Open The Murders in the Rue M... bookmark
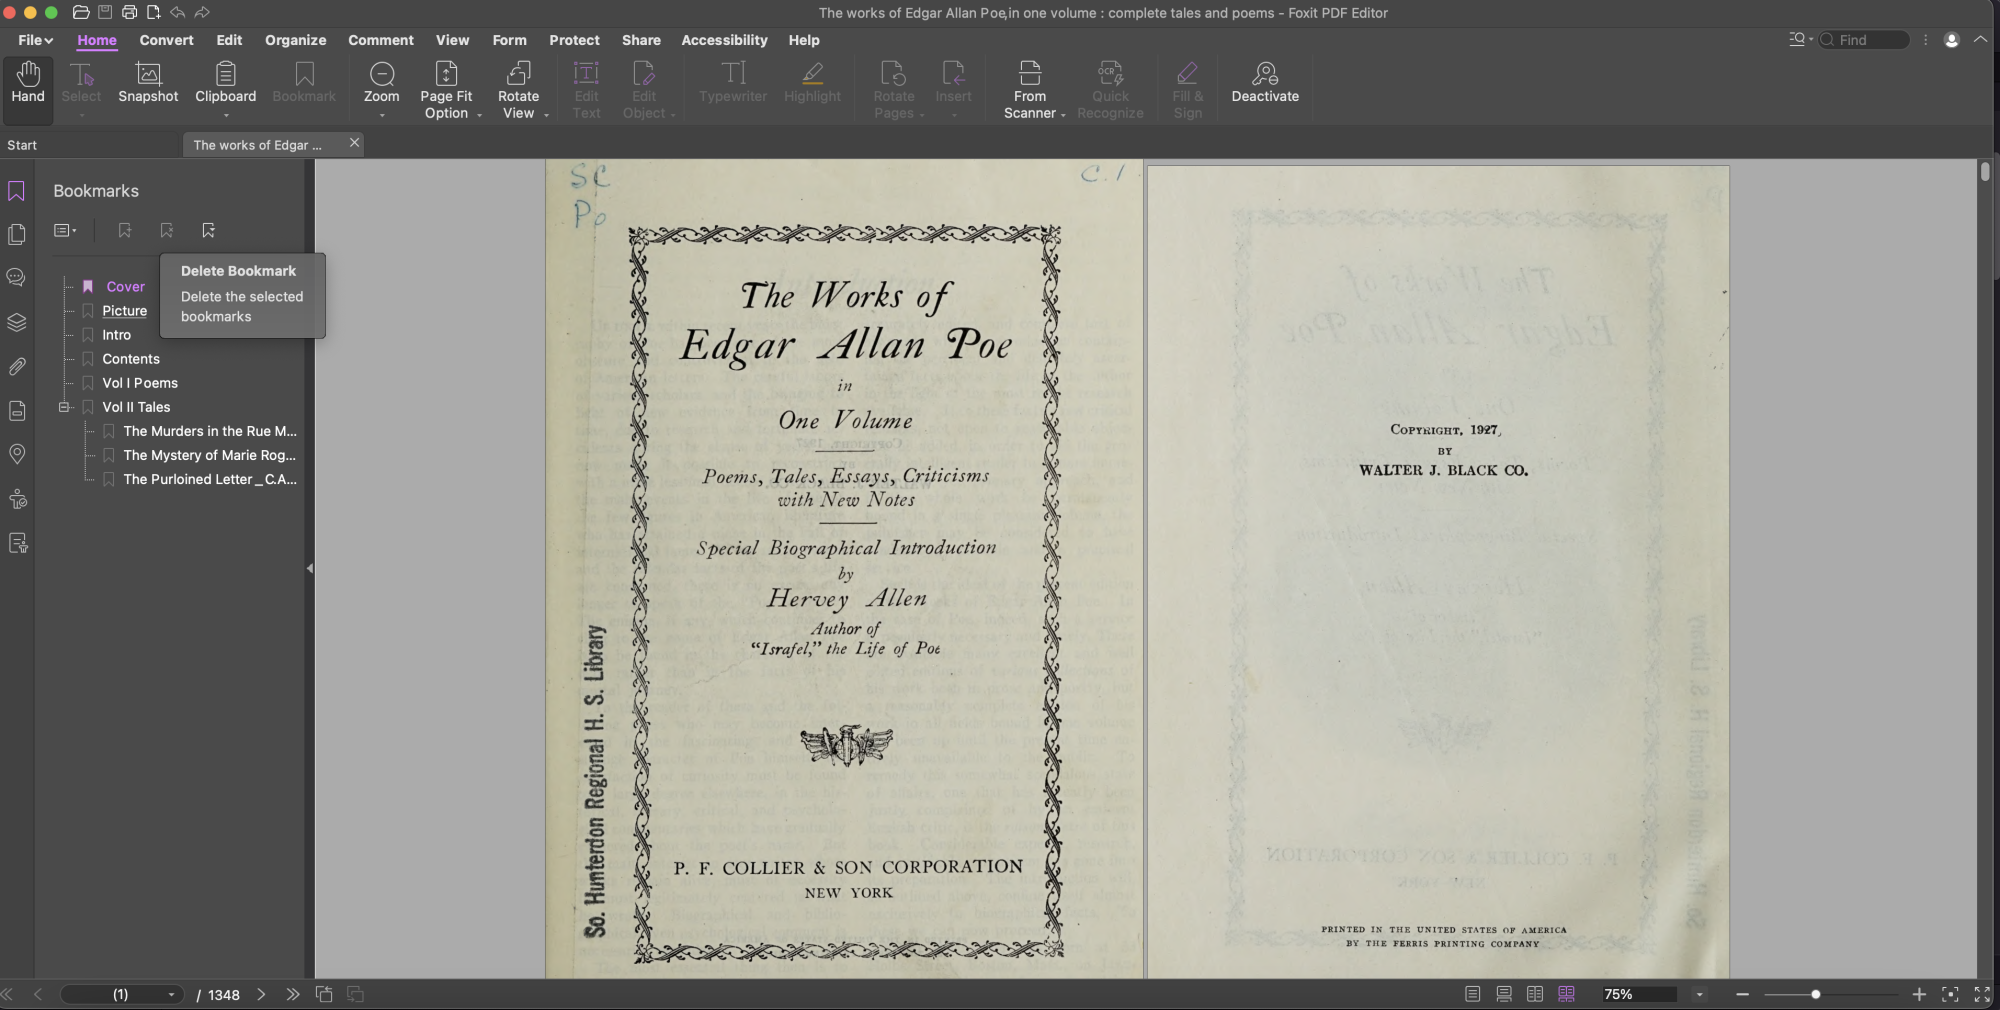Viewport: 2000px width, 1010px height. click(210, 431)
